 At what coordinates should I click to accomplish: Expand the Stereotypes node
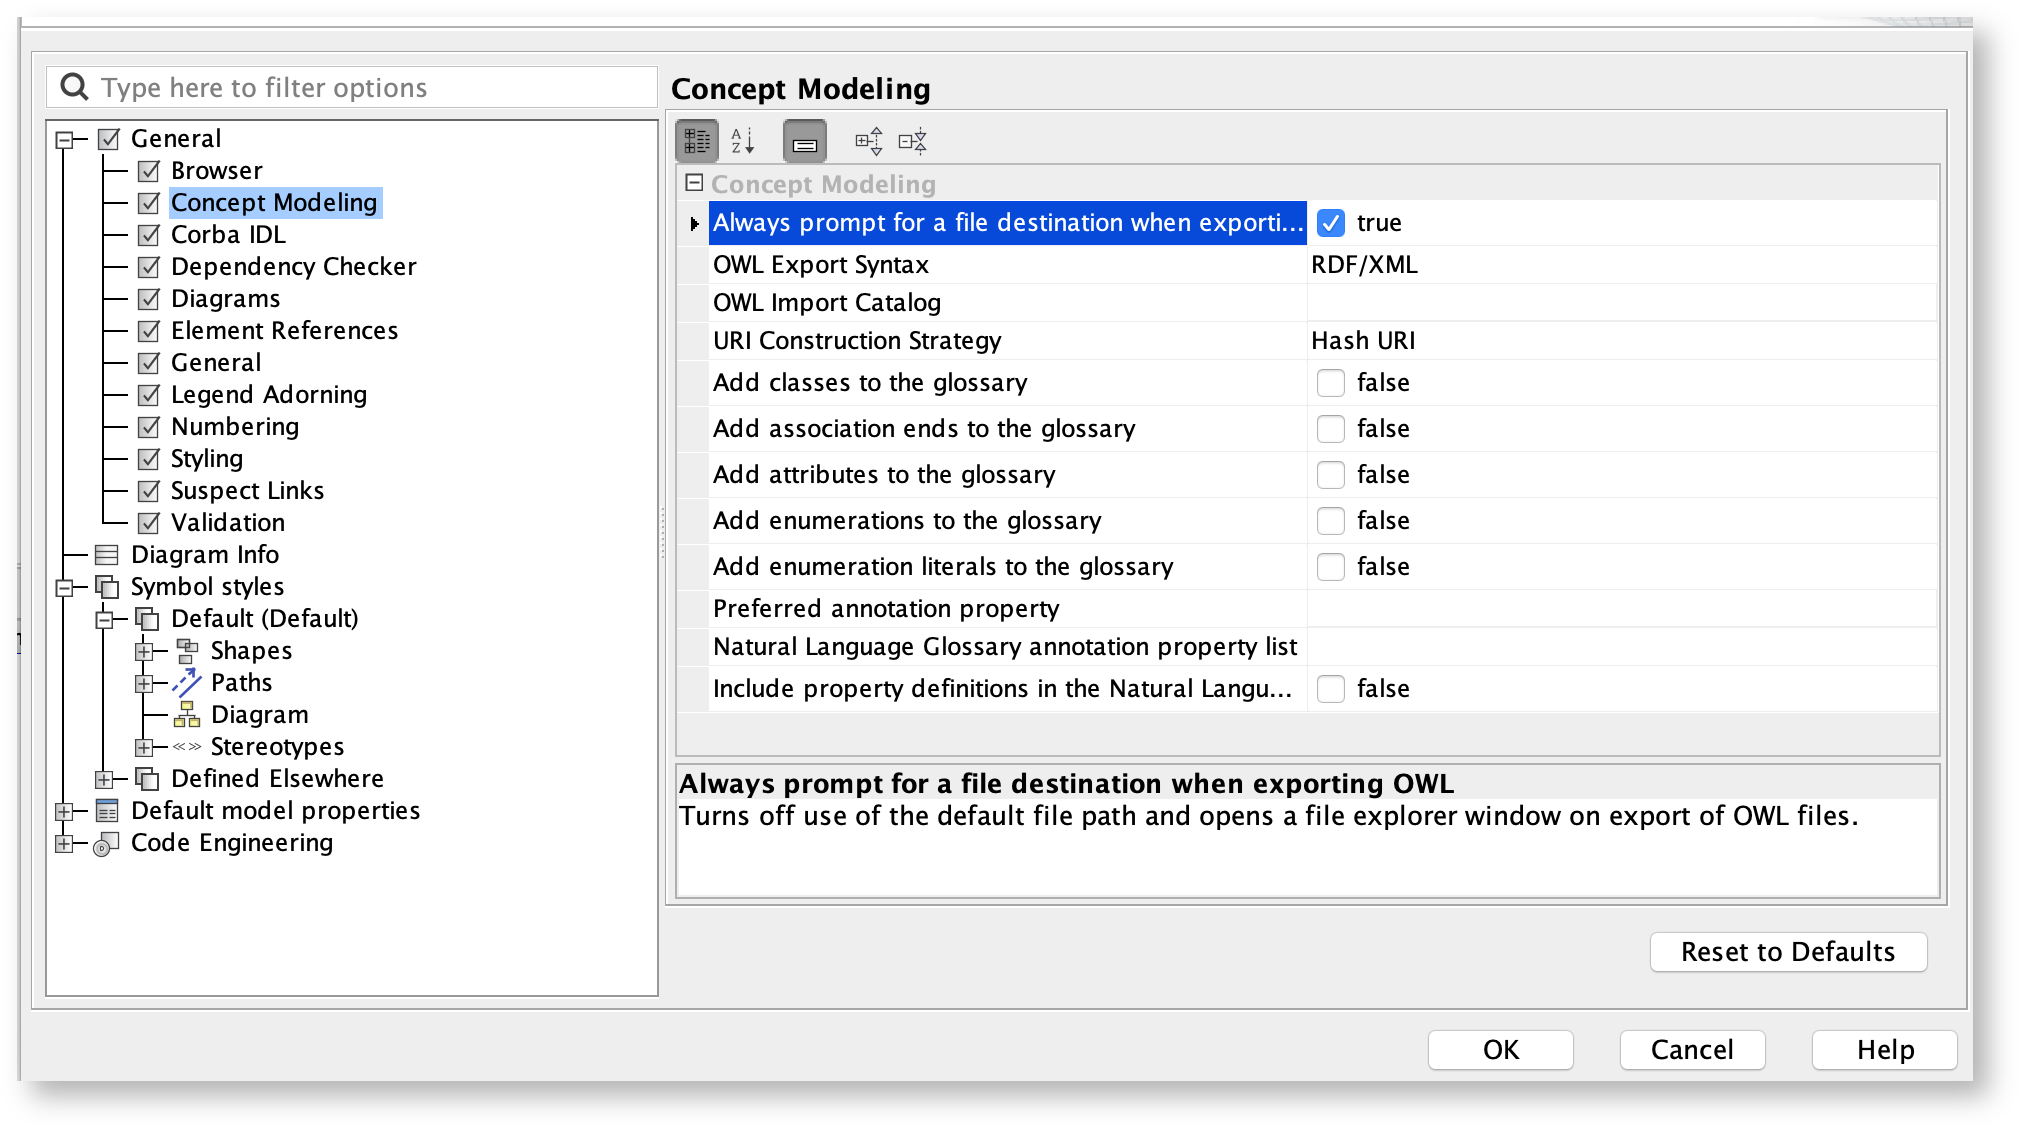click(146, 746)
